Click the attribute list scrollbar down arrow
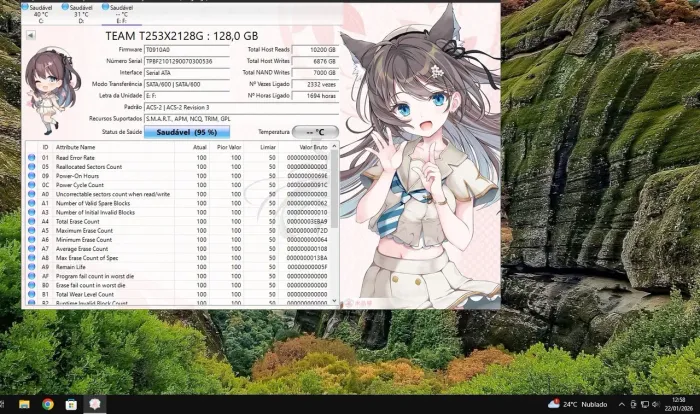This screenshot has height=414, width=700. pyautogui.click(x=334, y=301)
